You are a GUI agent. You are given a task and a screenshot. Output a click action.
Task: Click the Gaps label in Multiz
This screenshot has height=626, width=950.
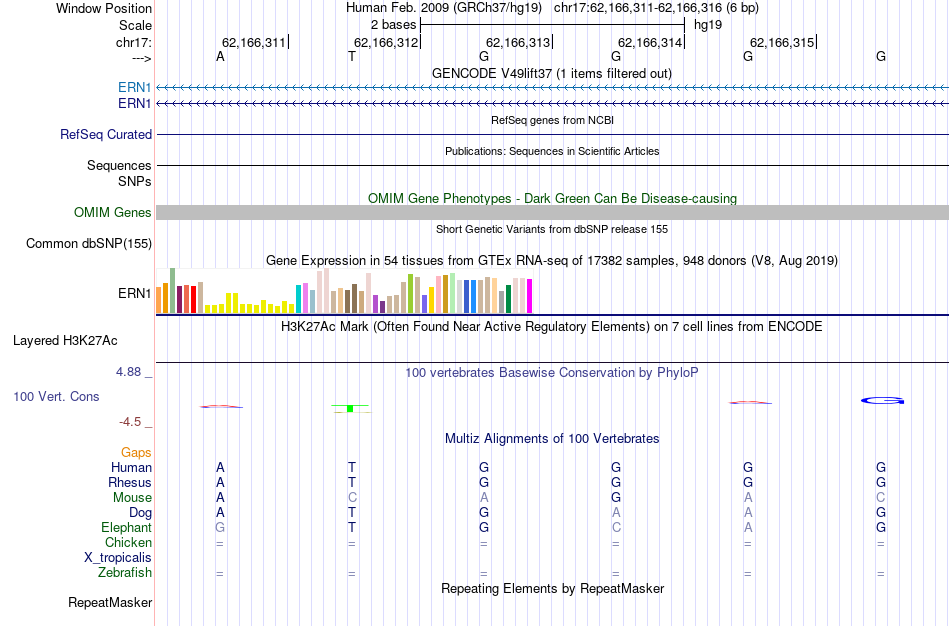[136, 453]
